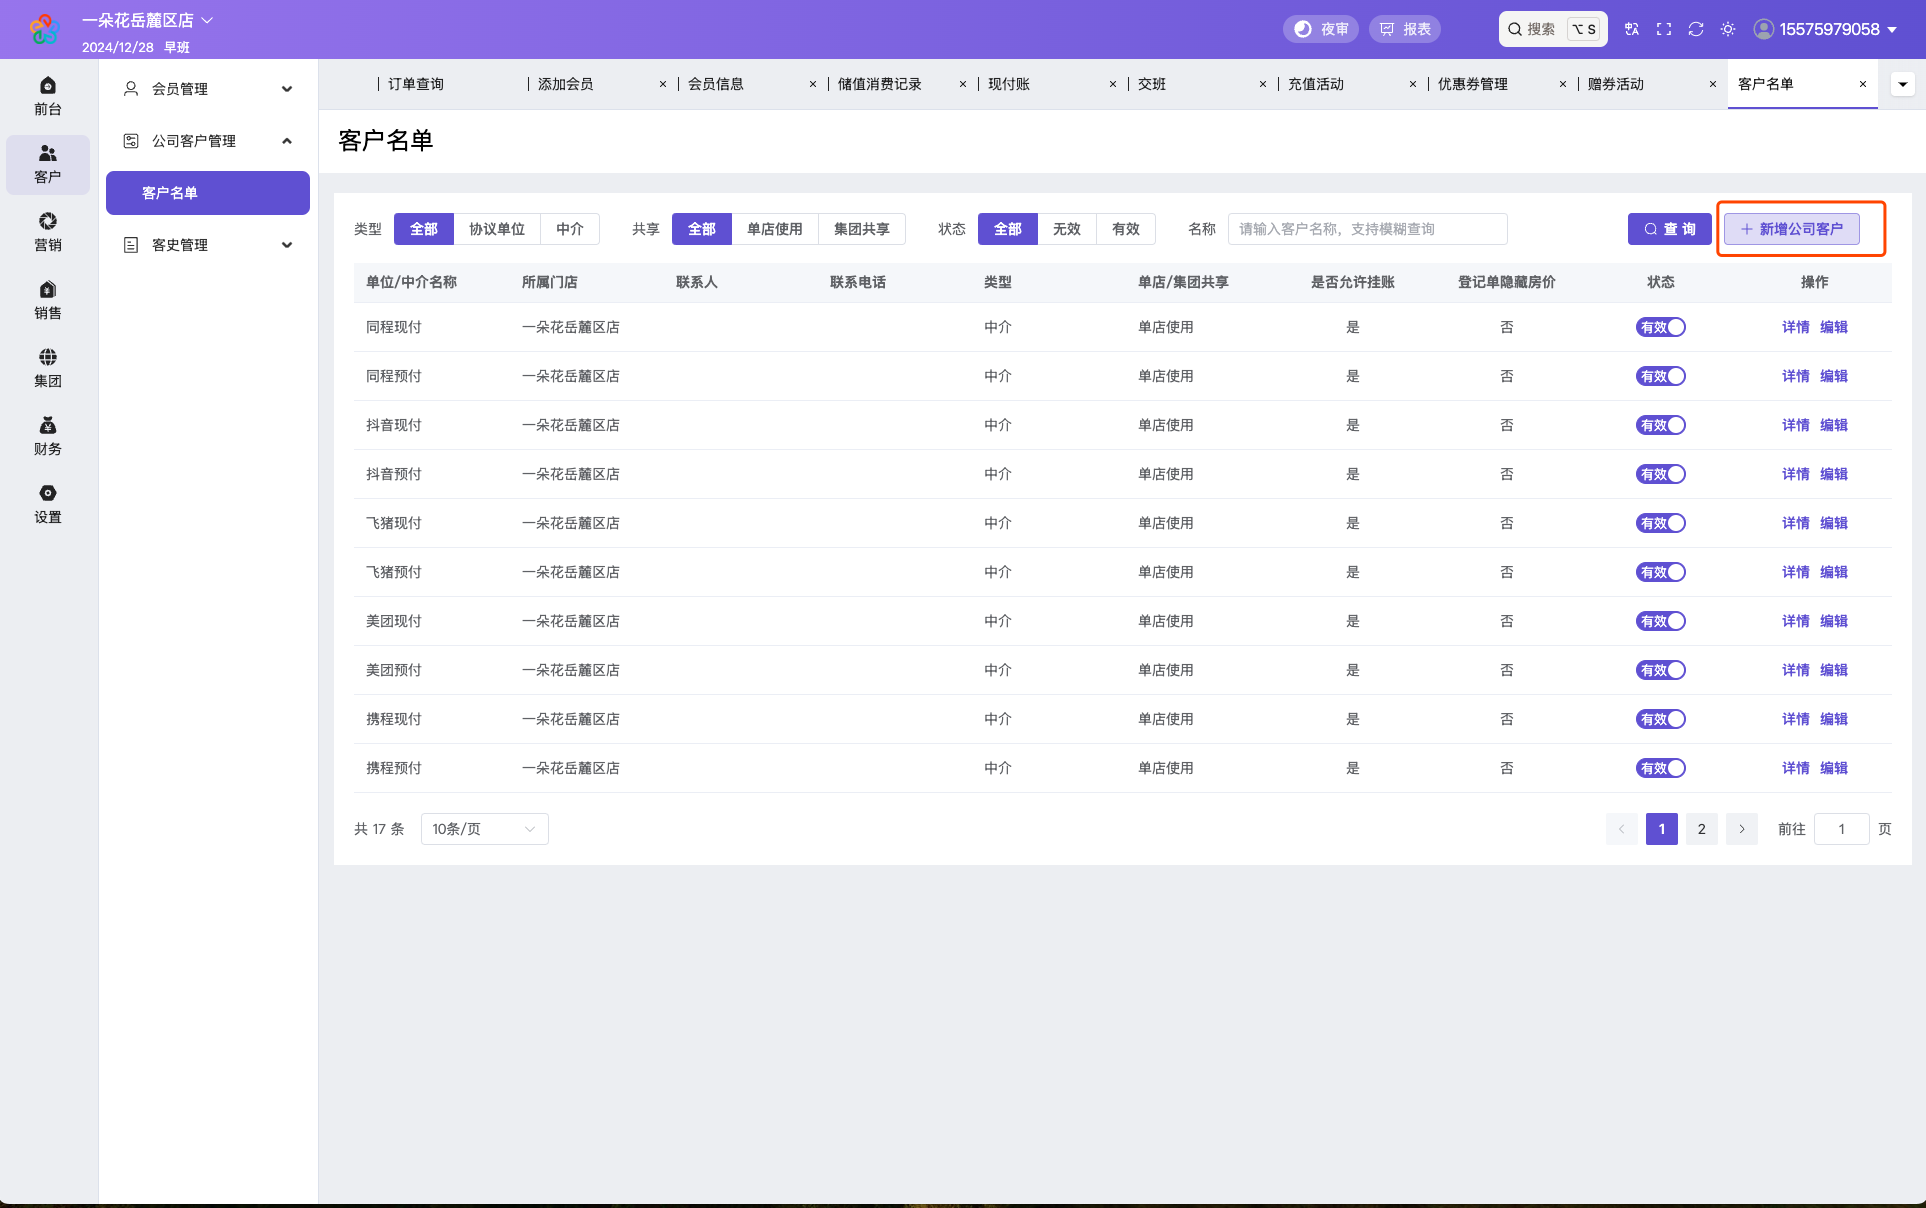Open the 夜审 night audit button

point(1322,29)
